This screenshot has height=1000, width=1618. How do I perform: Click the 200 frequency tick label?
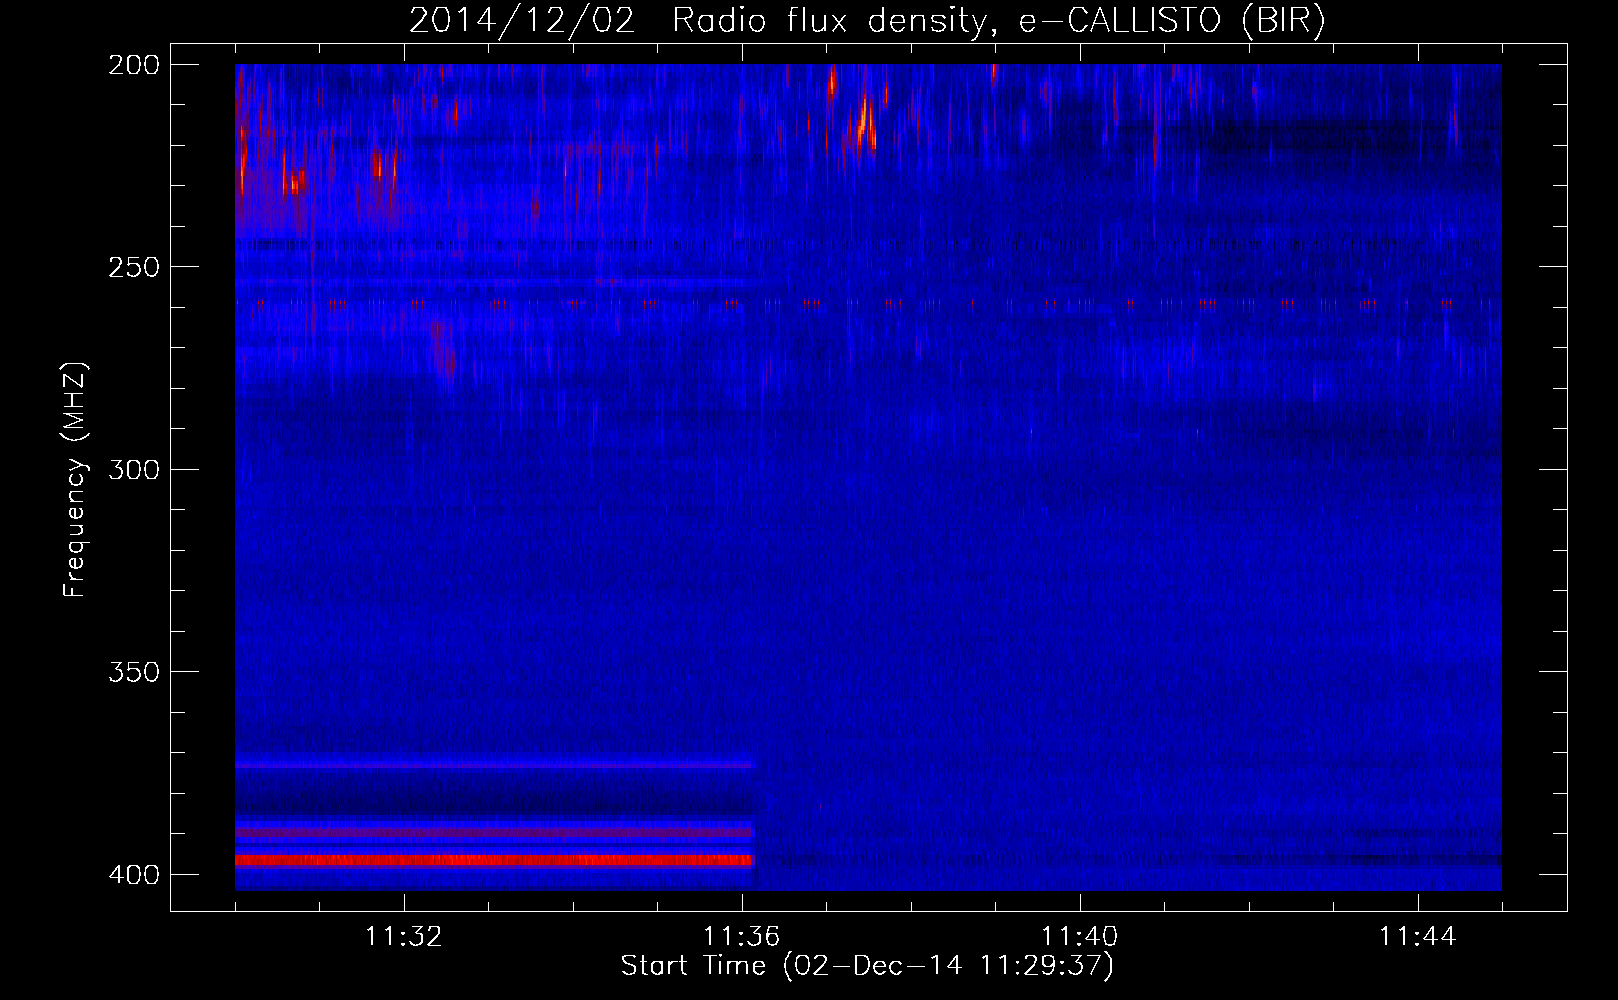(134, 65)
